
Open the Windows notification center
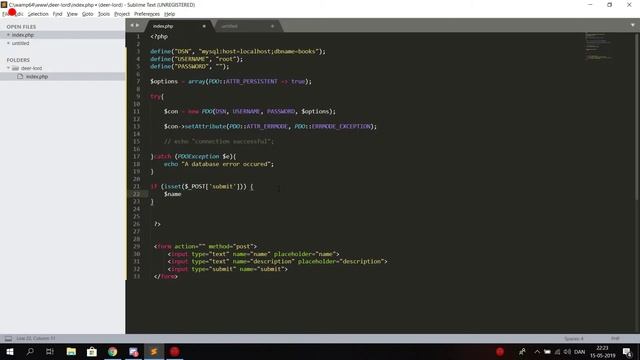click(x=627, y=351)
